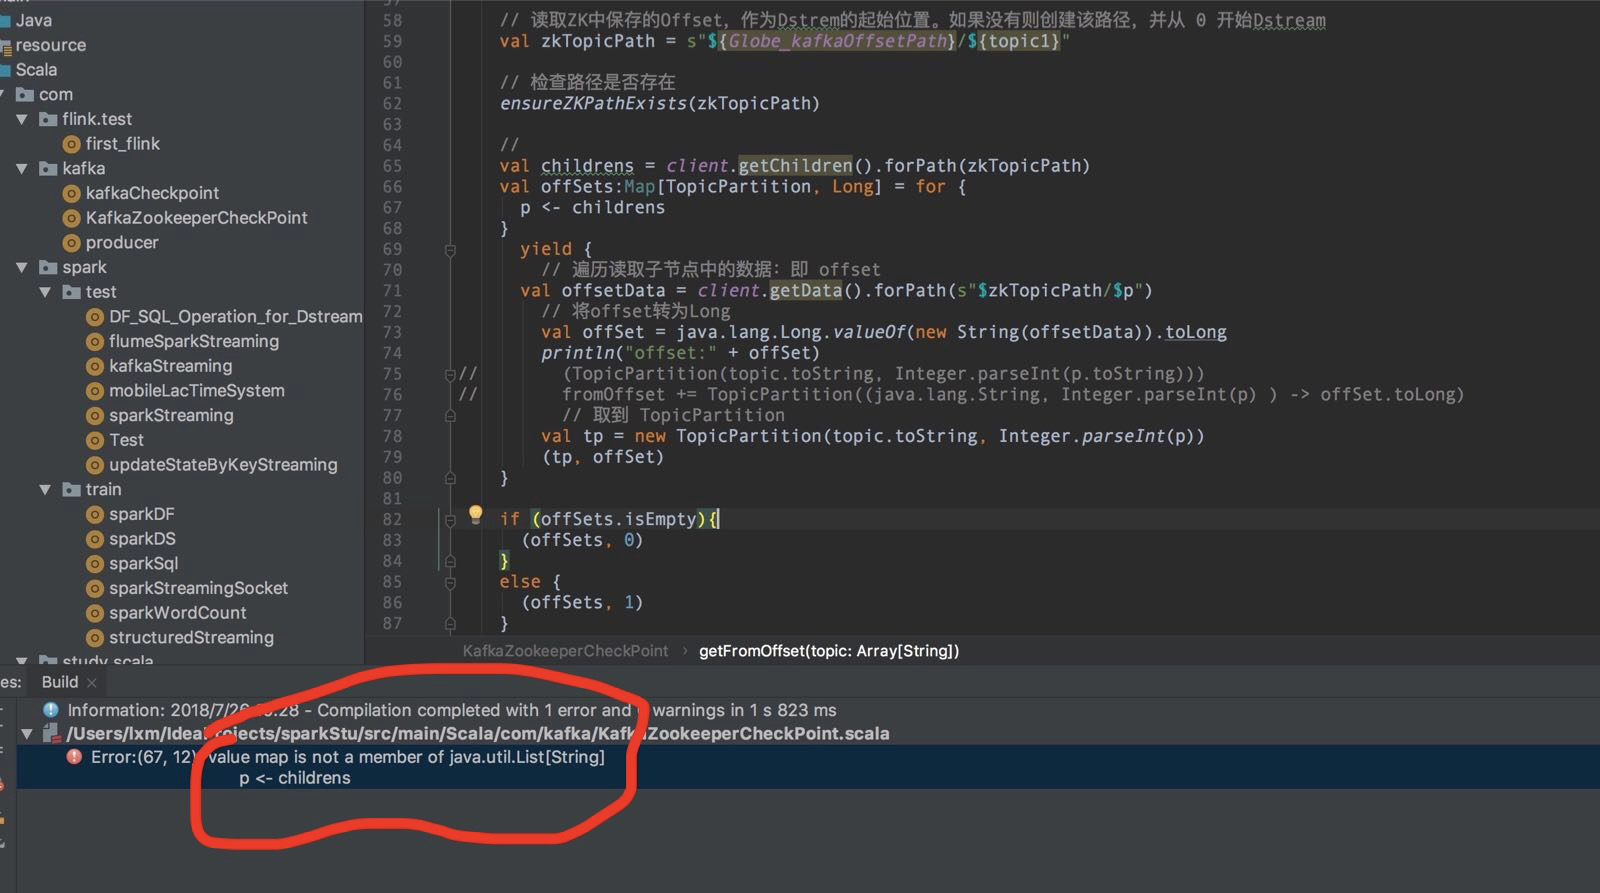Open KafkaZookeeperCheckPoint in project tree
This screenshot has height=893, width=1600.
click(x=196, y=217)
